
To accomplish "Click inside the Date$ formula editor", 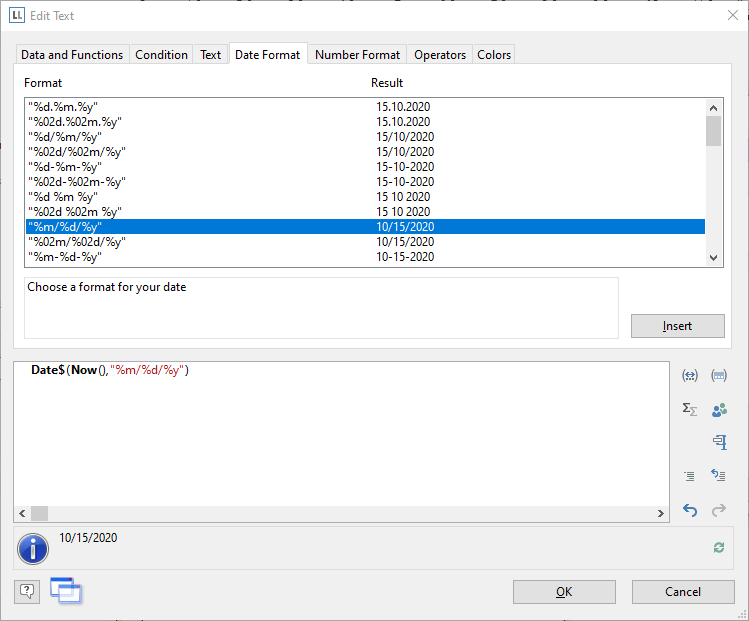I will (x=340, y=430).
